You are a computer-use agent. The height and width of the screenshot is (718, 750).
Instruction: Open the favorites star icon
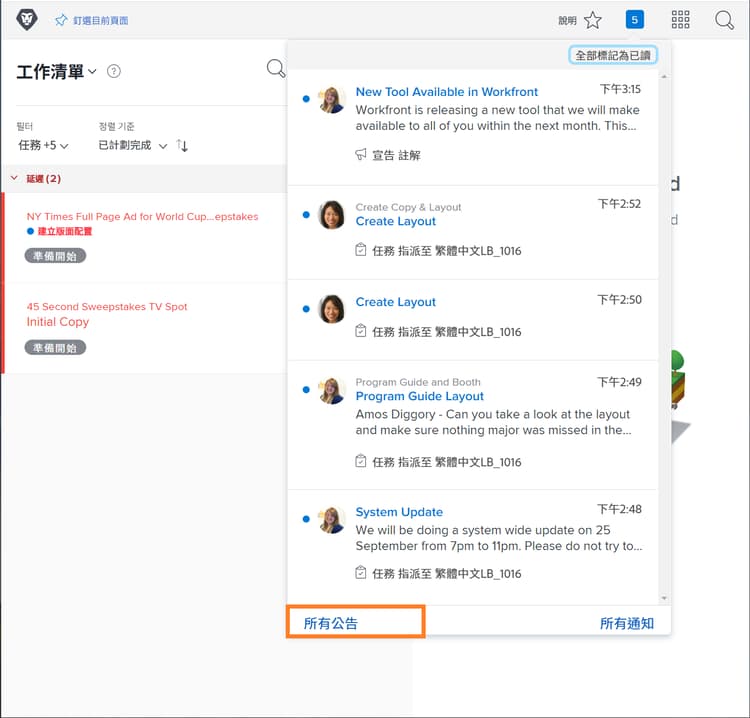click(x=593, y=20)
